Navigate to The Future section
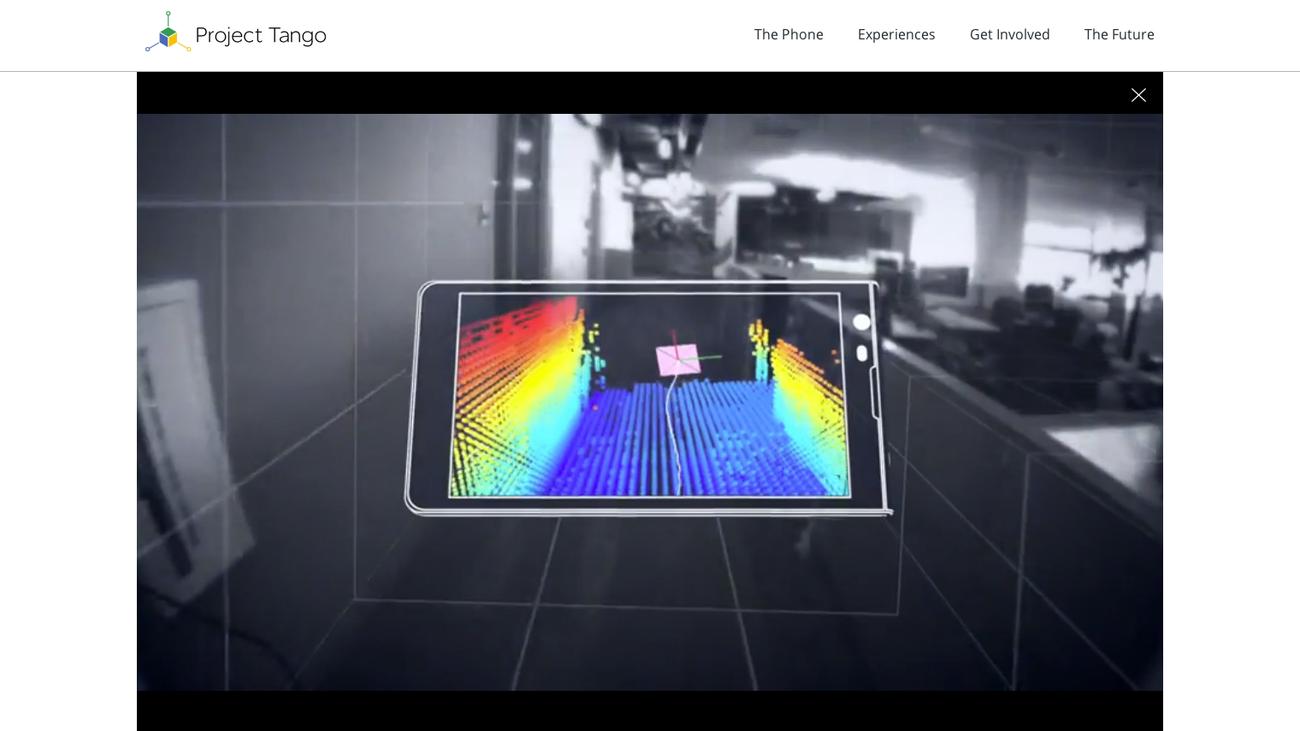This screenshot has width=1300, height=731. point(1119,35)
